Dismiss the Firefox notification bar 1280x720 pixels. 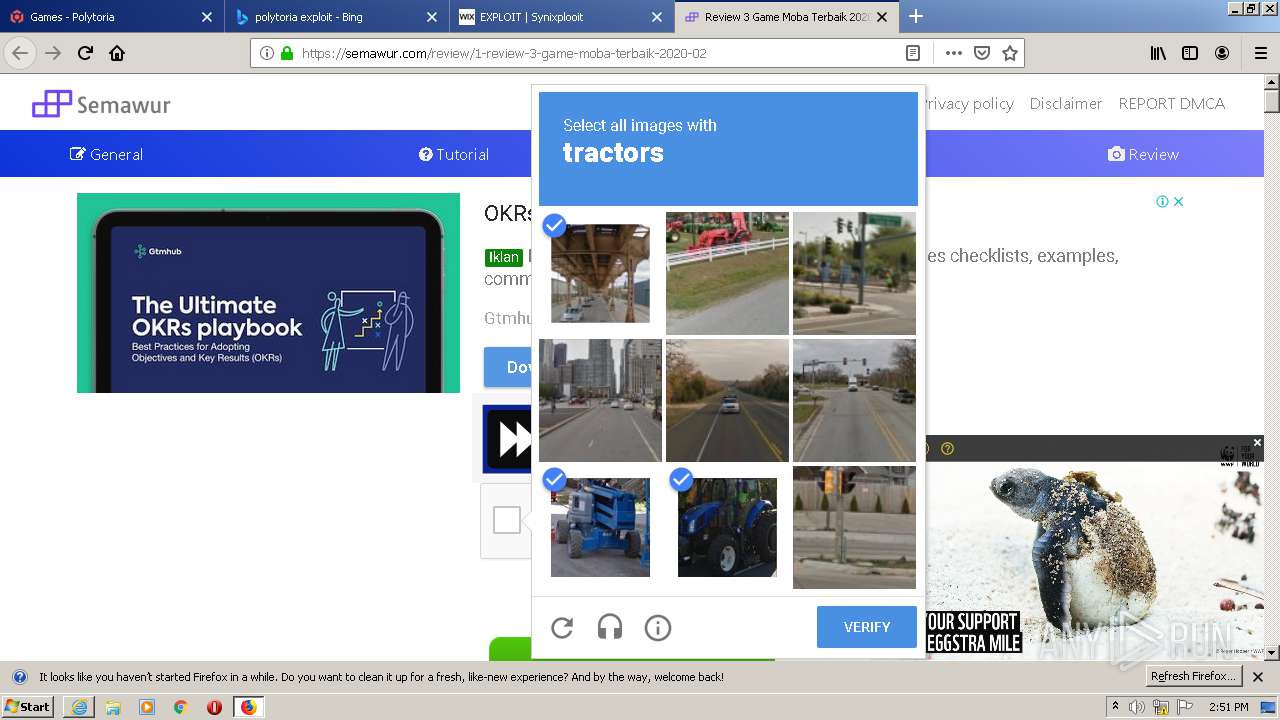(x=1258, y=677)
